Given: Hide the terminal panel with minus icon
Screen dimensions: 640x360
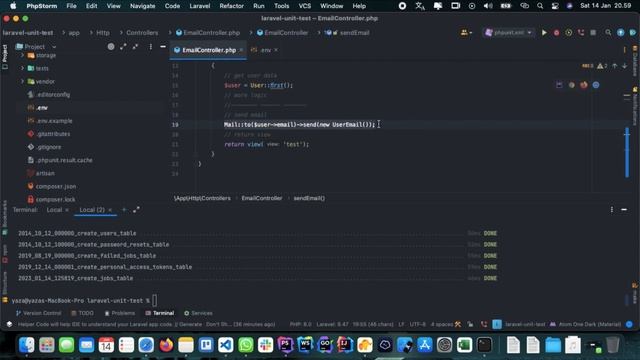Looking at the screenshot, I should (x=624, y=209).
